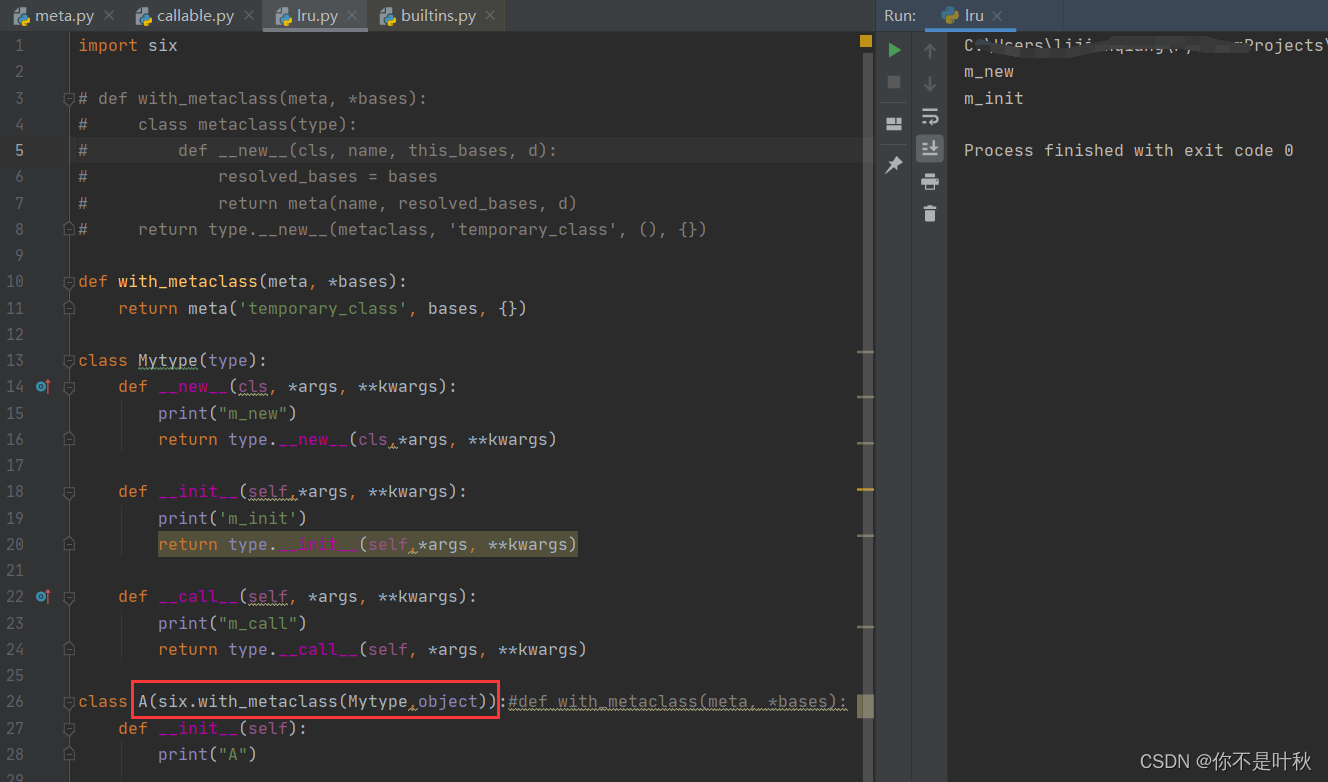Rerun lru with the green play icon
The width and height of the screenshot is (1328, 782).
pyautogui.click(x=894, y=50)
